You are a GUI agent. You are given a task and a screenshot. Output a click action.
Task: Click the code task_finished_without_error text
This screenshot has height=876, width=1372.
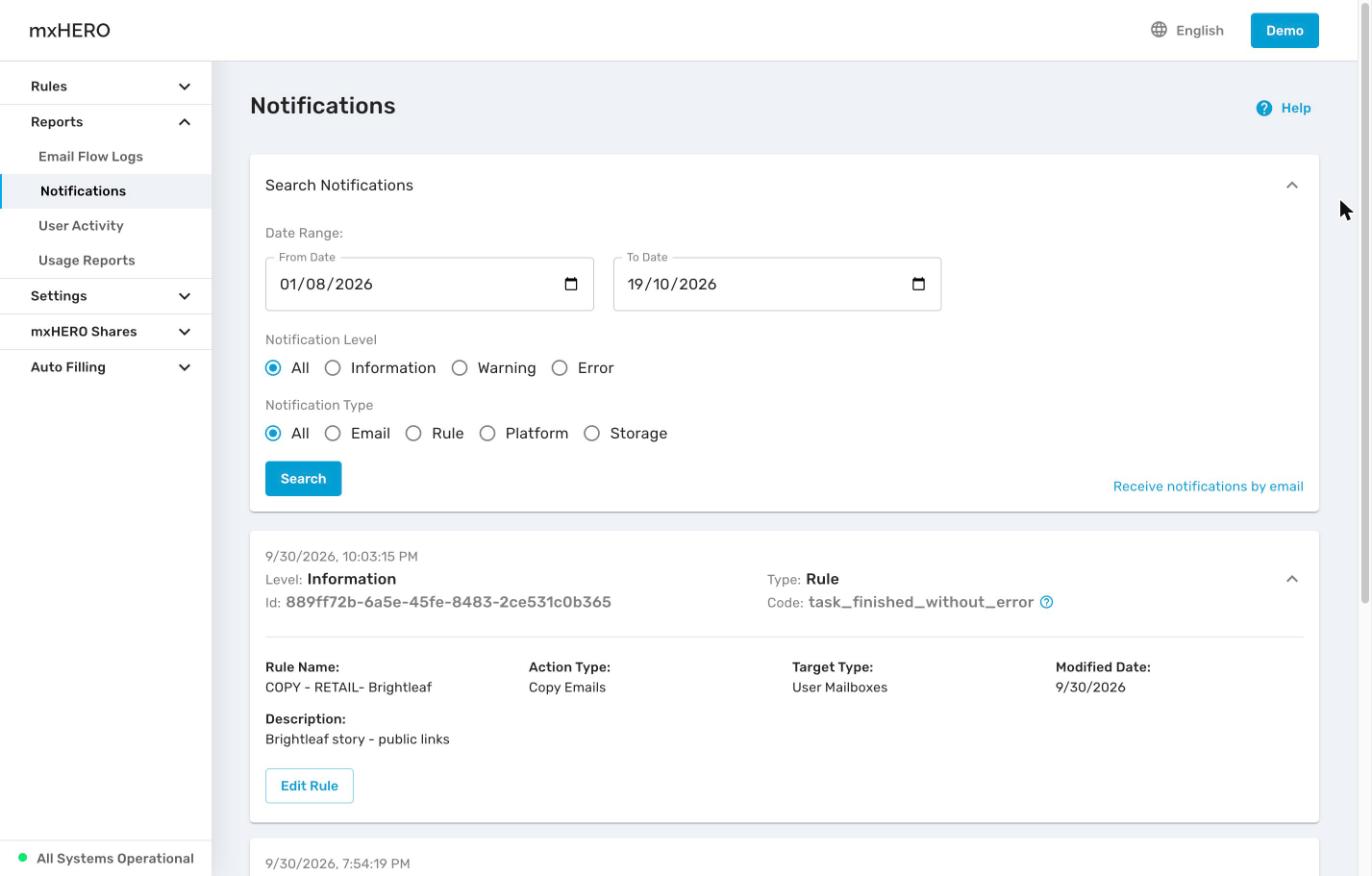[921, 603]
